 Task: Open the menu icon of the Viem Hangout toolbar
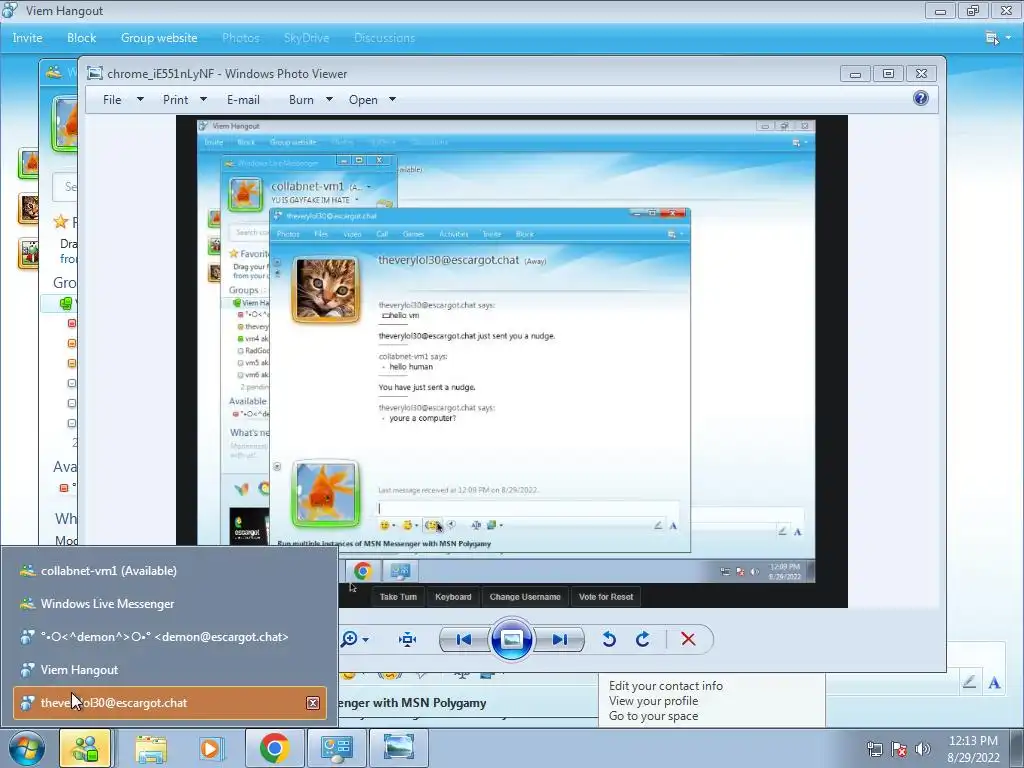[x=997, y=39]
